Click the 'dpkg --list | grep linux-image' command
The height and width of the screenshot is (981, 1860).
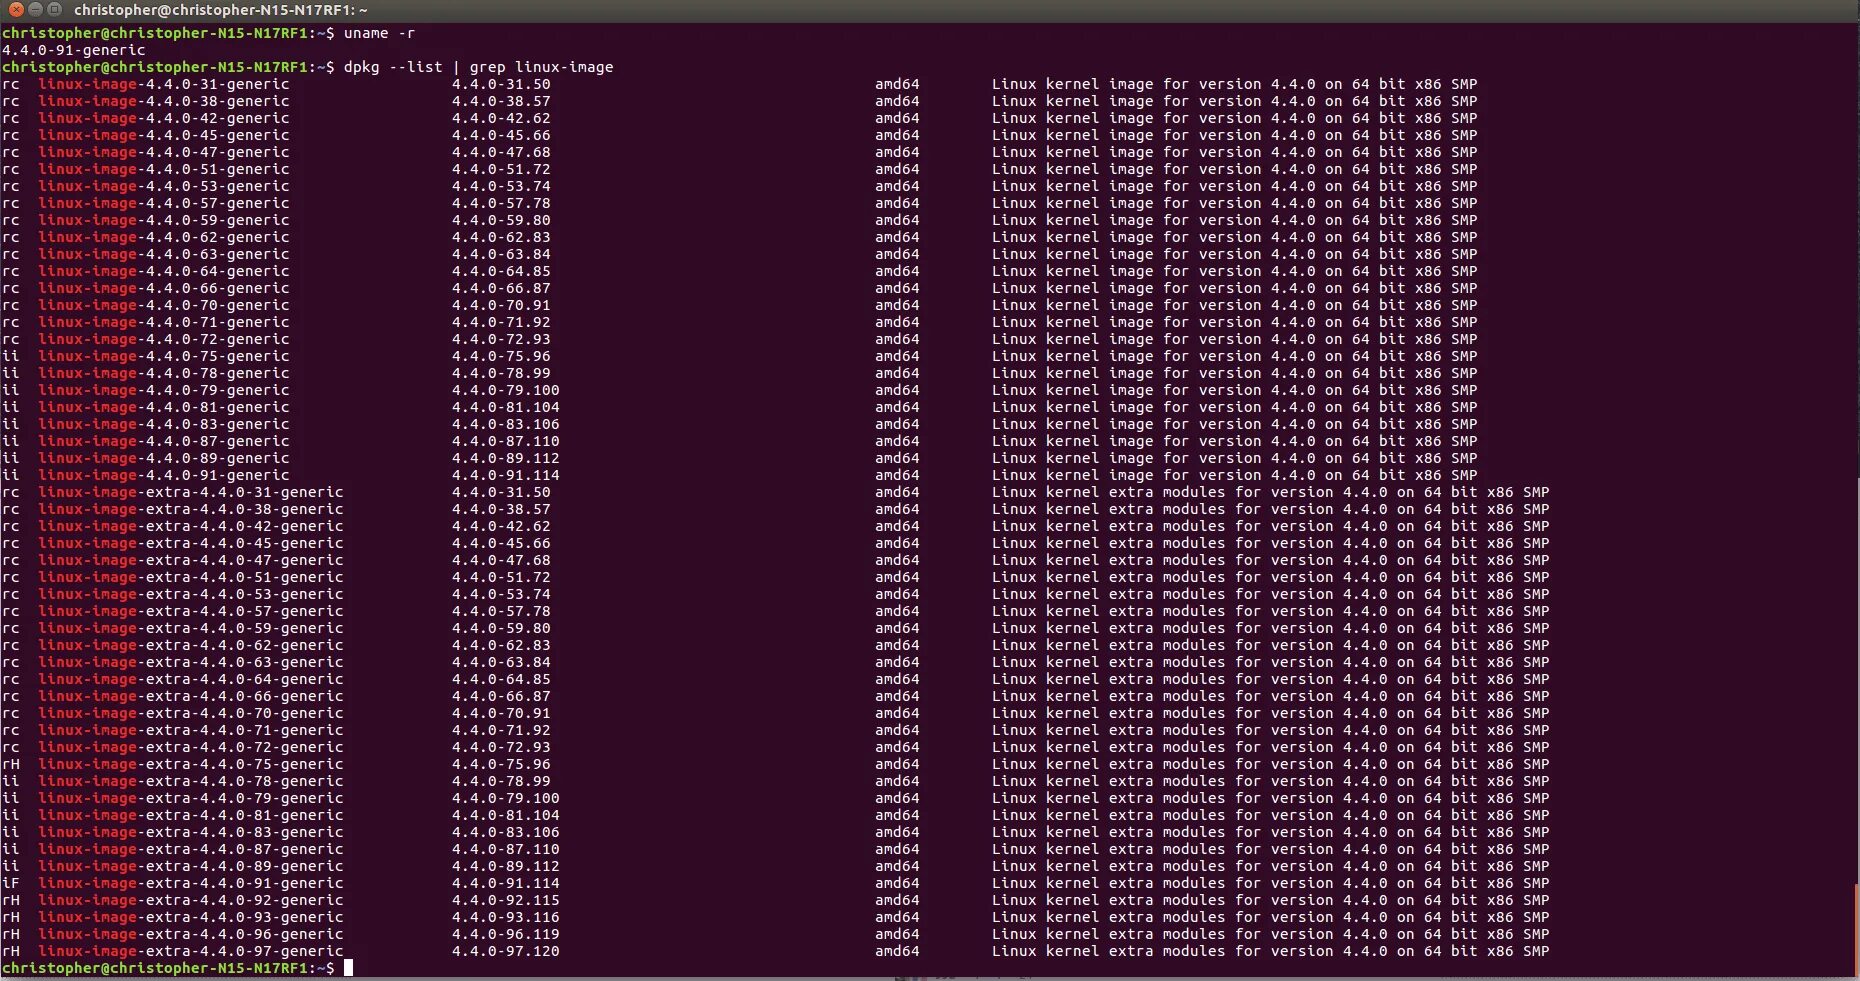478,67
